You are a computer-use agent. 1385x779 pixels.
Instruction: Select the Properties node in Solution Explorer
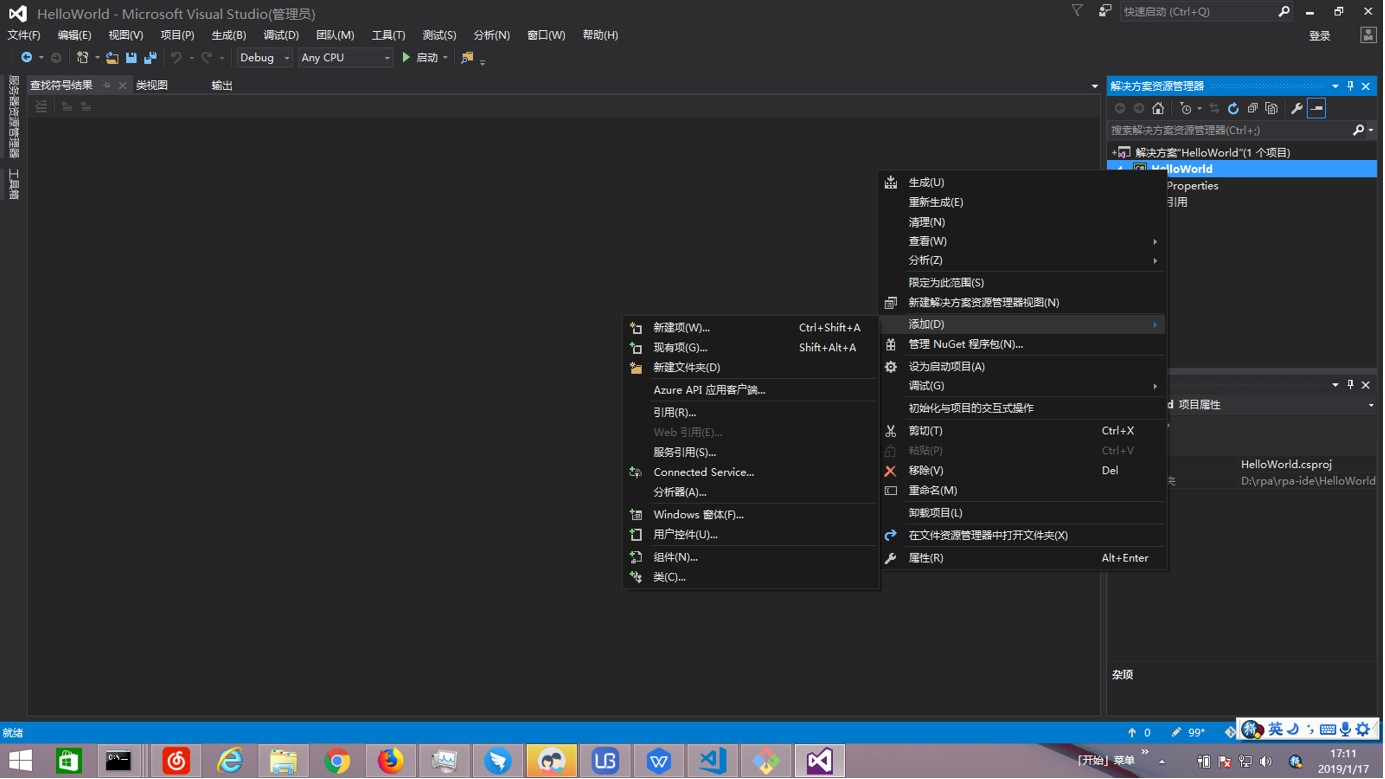click(1192, 186)
